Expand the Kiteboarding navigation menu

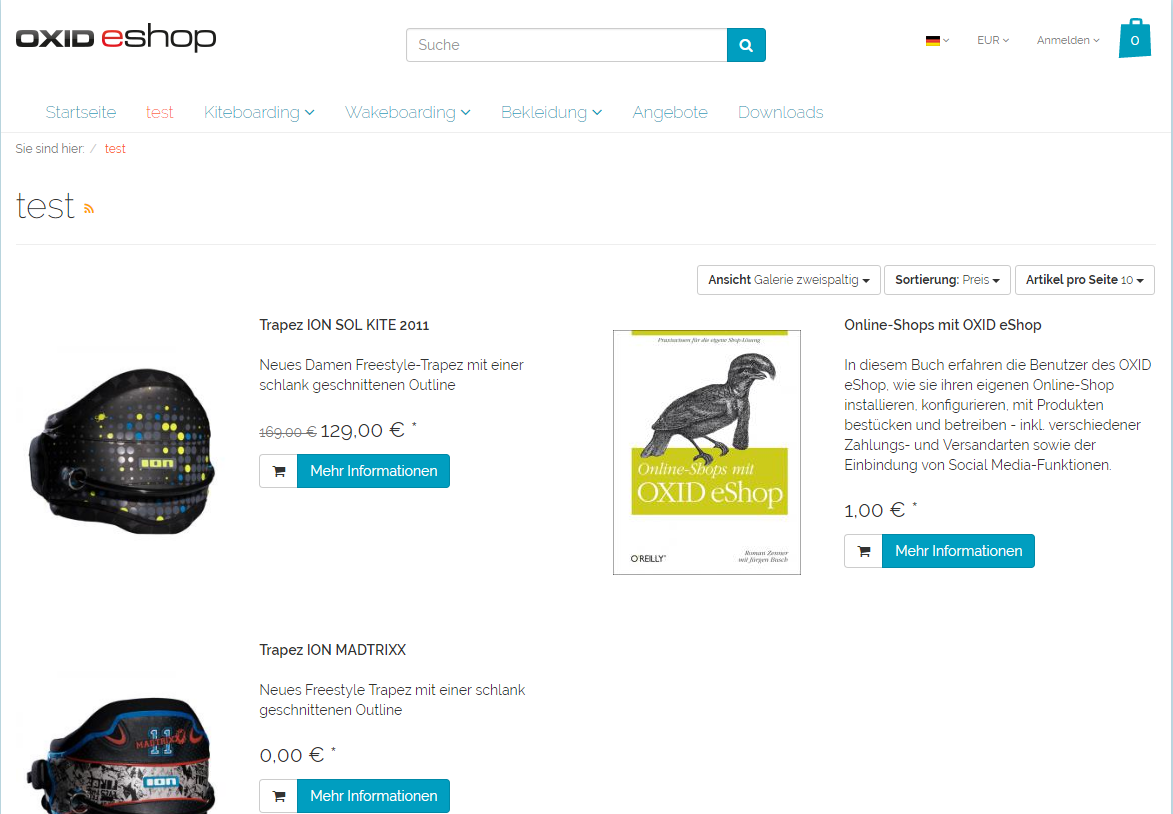click(x=259, y=112)
